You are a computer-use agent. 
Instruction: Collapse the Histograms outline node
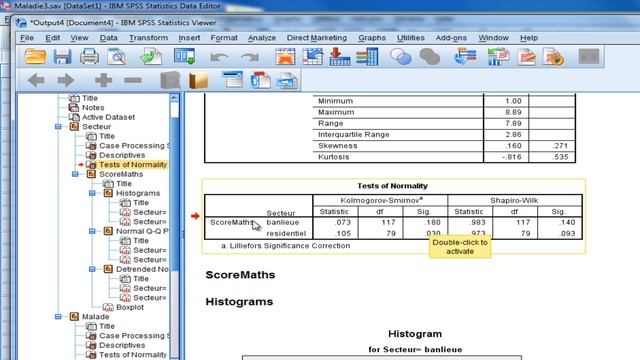coord(92,193)
